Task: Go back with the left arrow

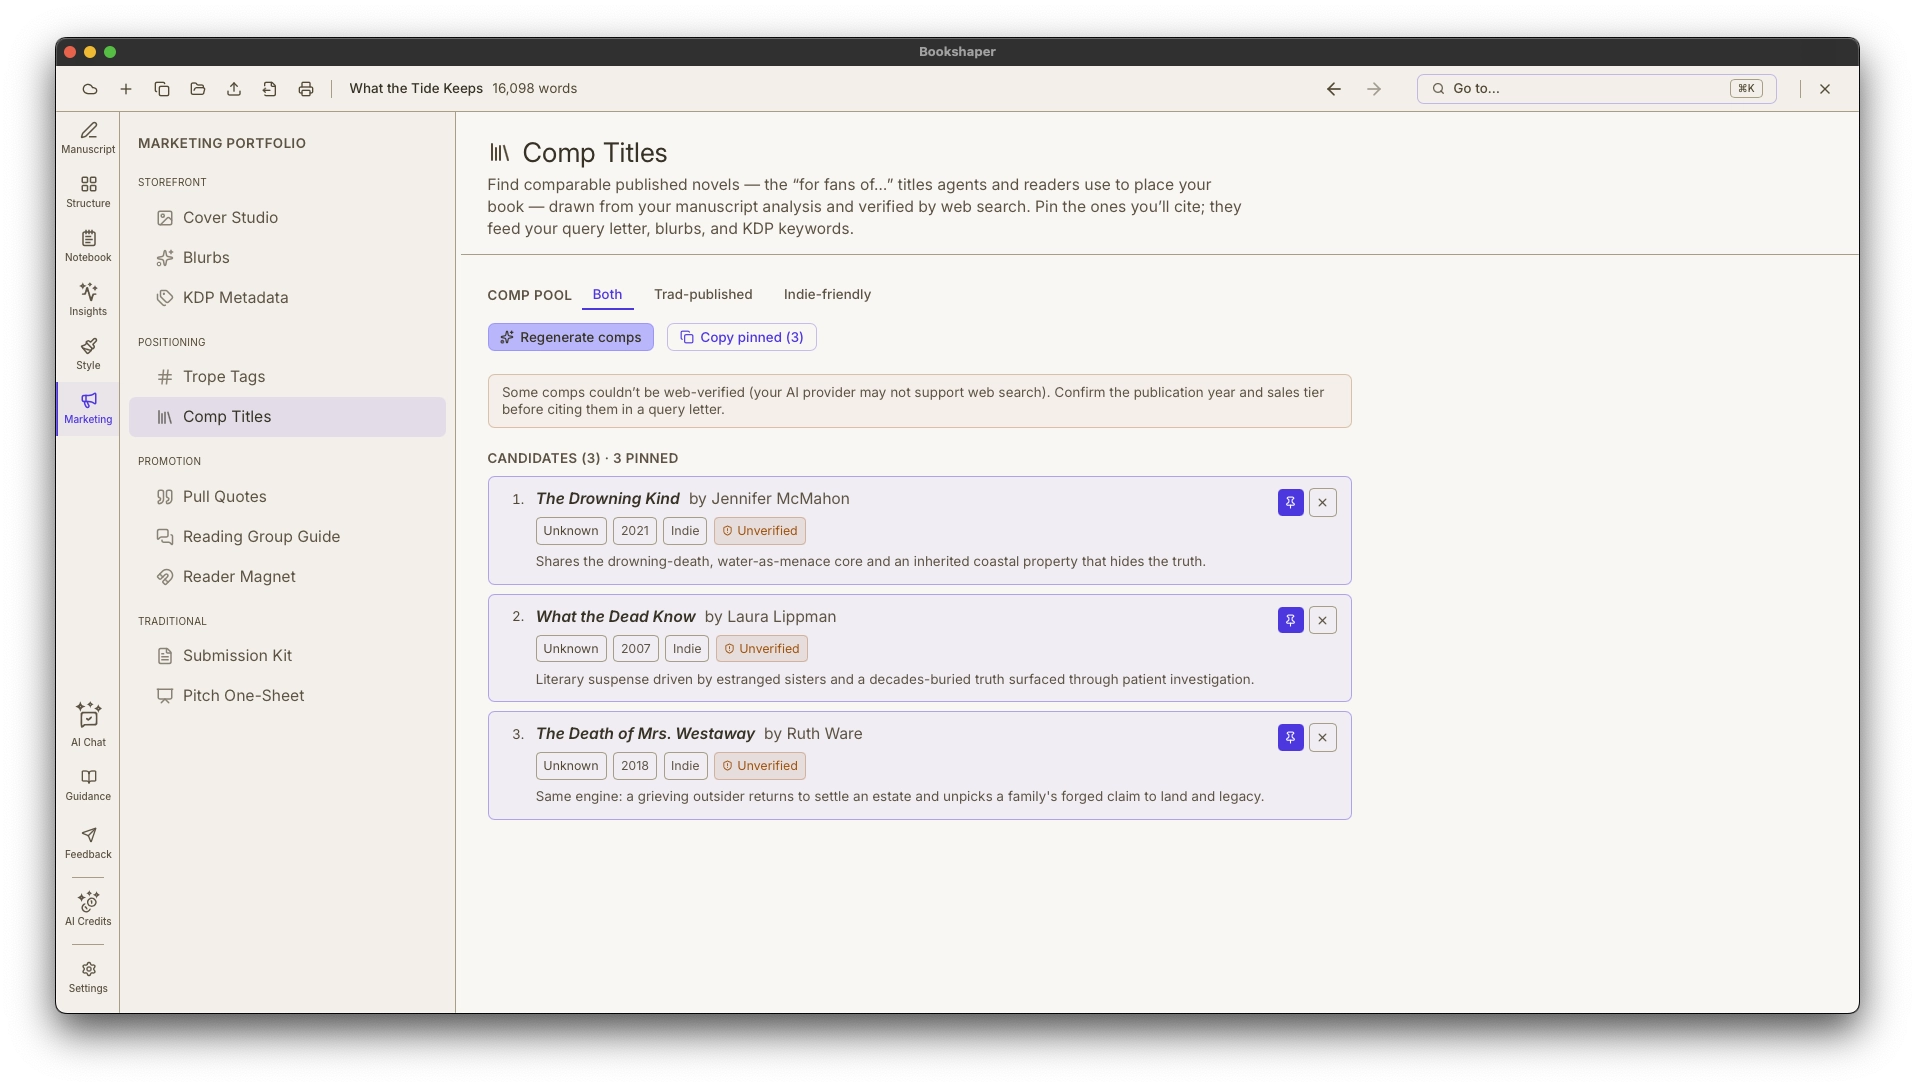Action: (x=1334, y=89)
